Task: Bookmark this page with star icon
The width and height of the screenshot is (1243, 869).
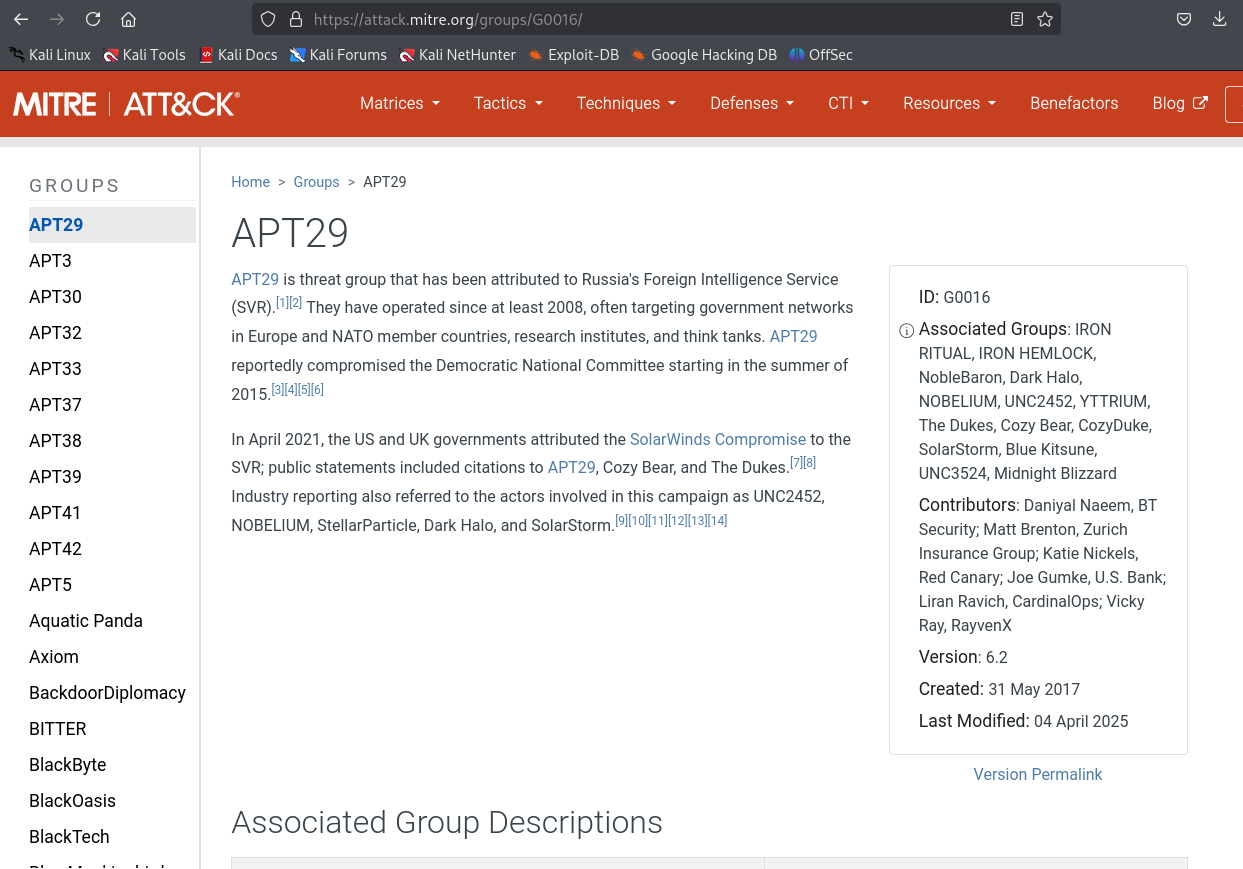Action: click(x=1045, y=19)
